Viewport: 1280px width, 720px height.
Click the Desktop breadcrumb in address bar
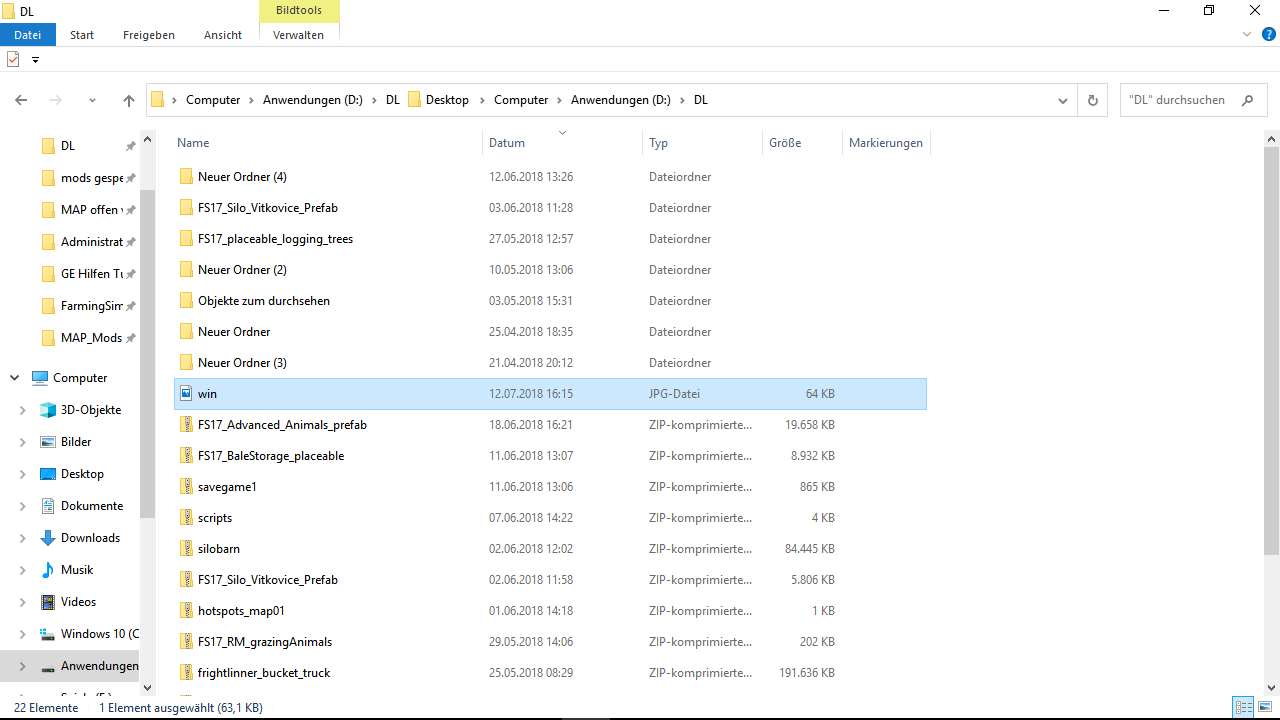click(447, 100)
